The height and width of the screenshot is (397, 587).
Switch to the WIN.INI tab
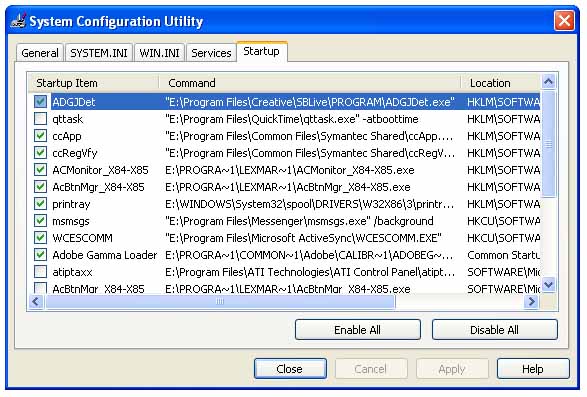(159, 53)
